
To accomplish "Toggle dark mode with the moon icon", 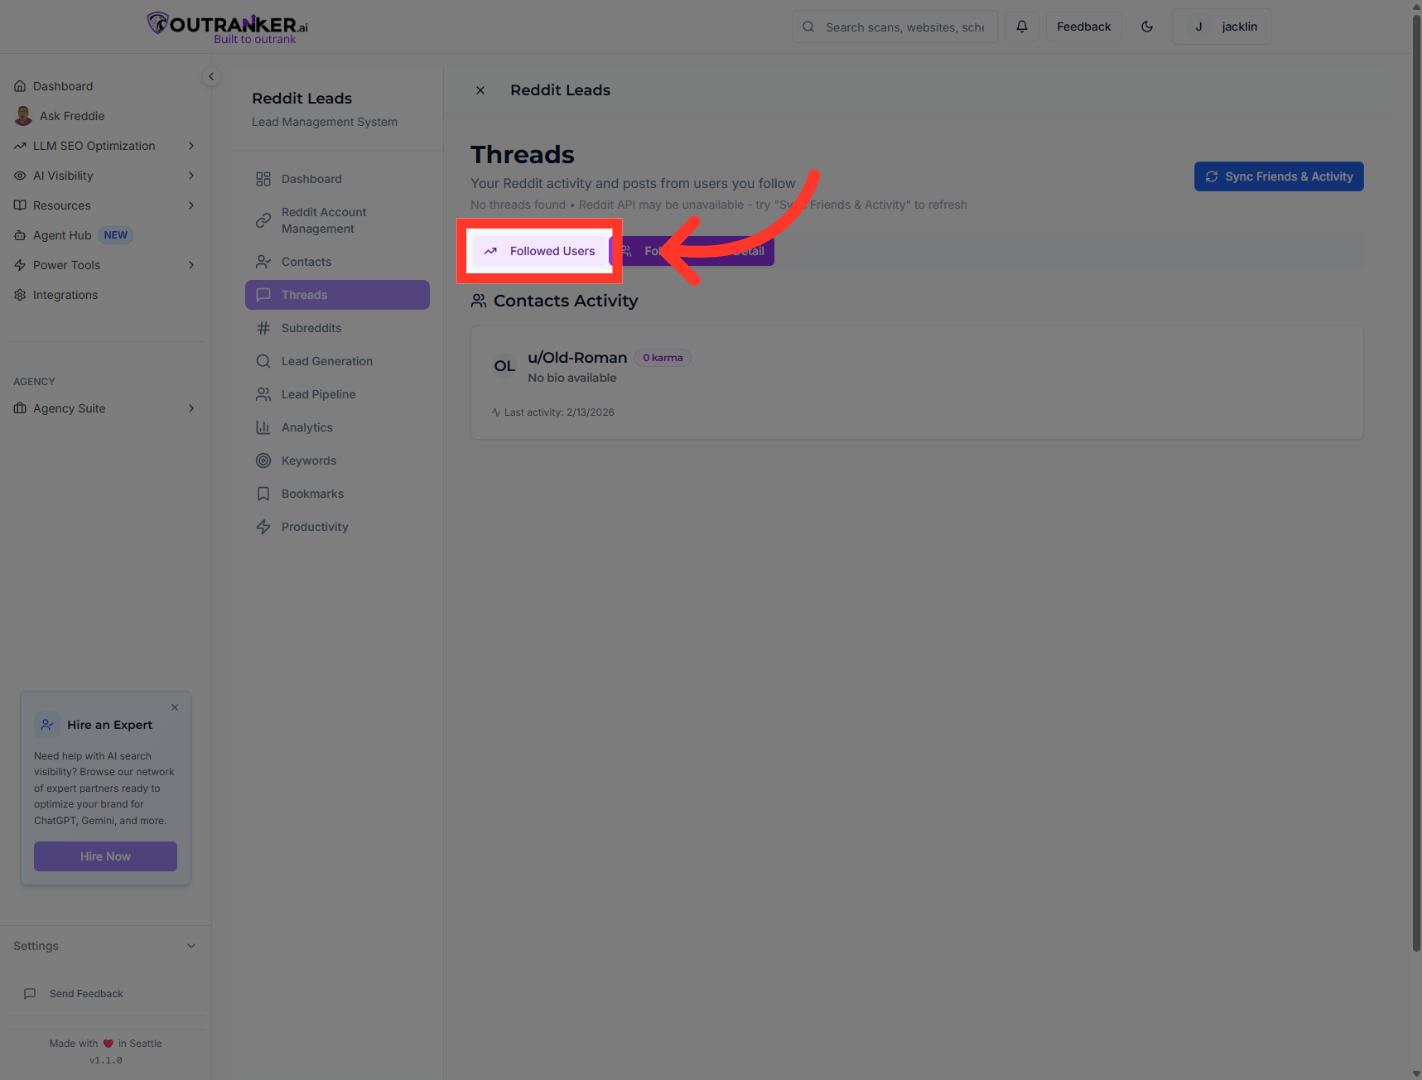I will pyautogui.click(x=1147, y=27).
